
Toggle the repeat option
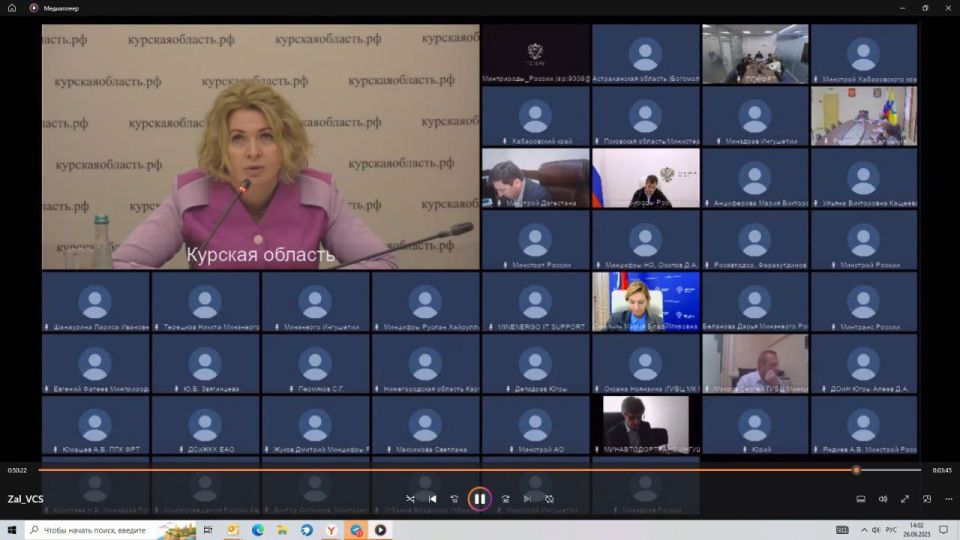[x=549, y=499]
